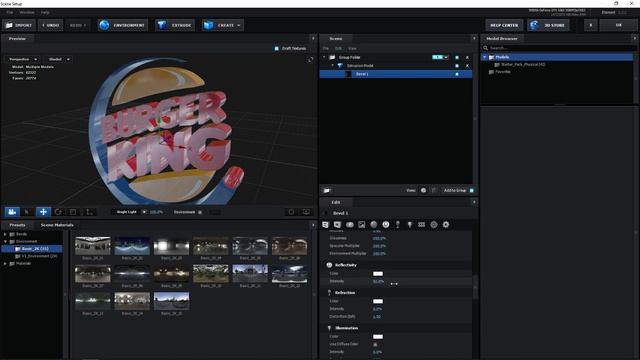Jump to reflectivity icon in Edit toolbar

click(386, 224)
